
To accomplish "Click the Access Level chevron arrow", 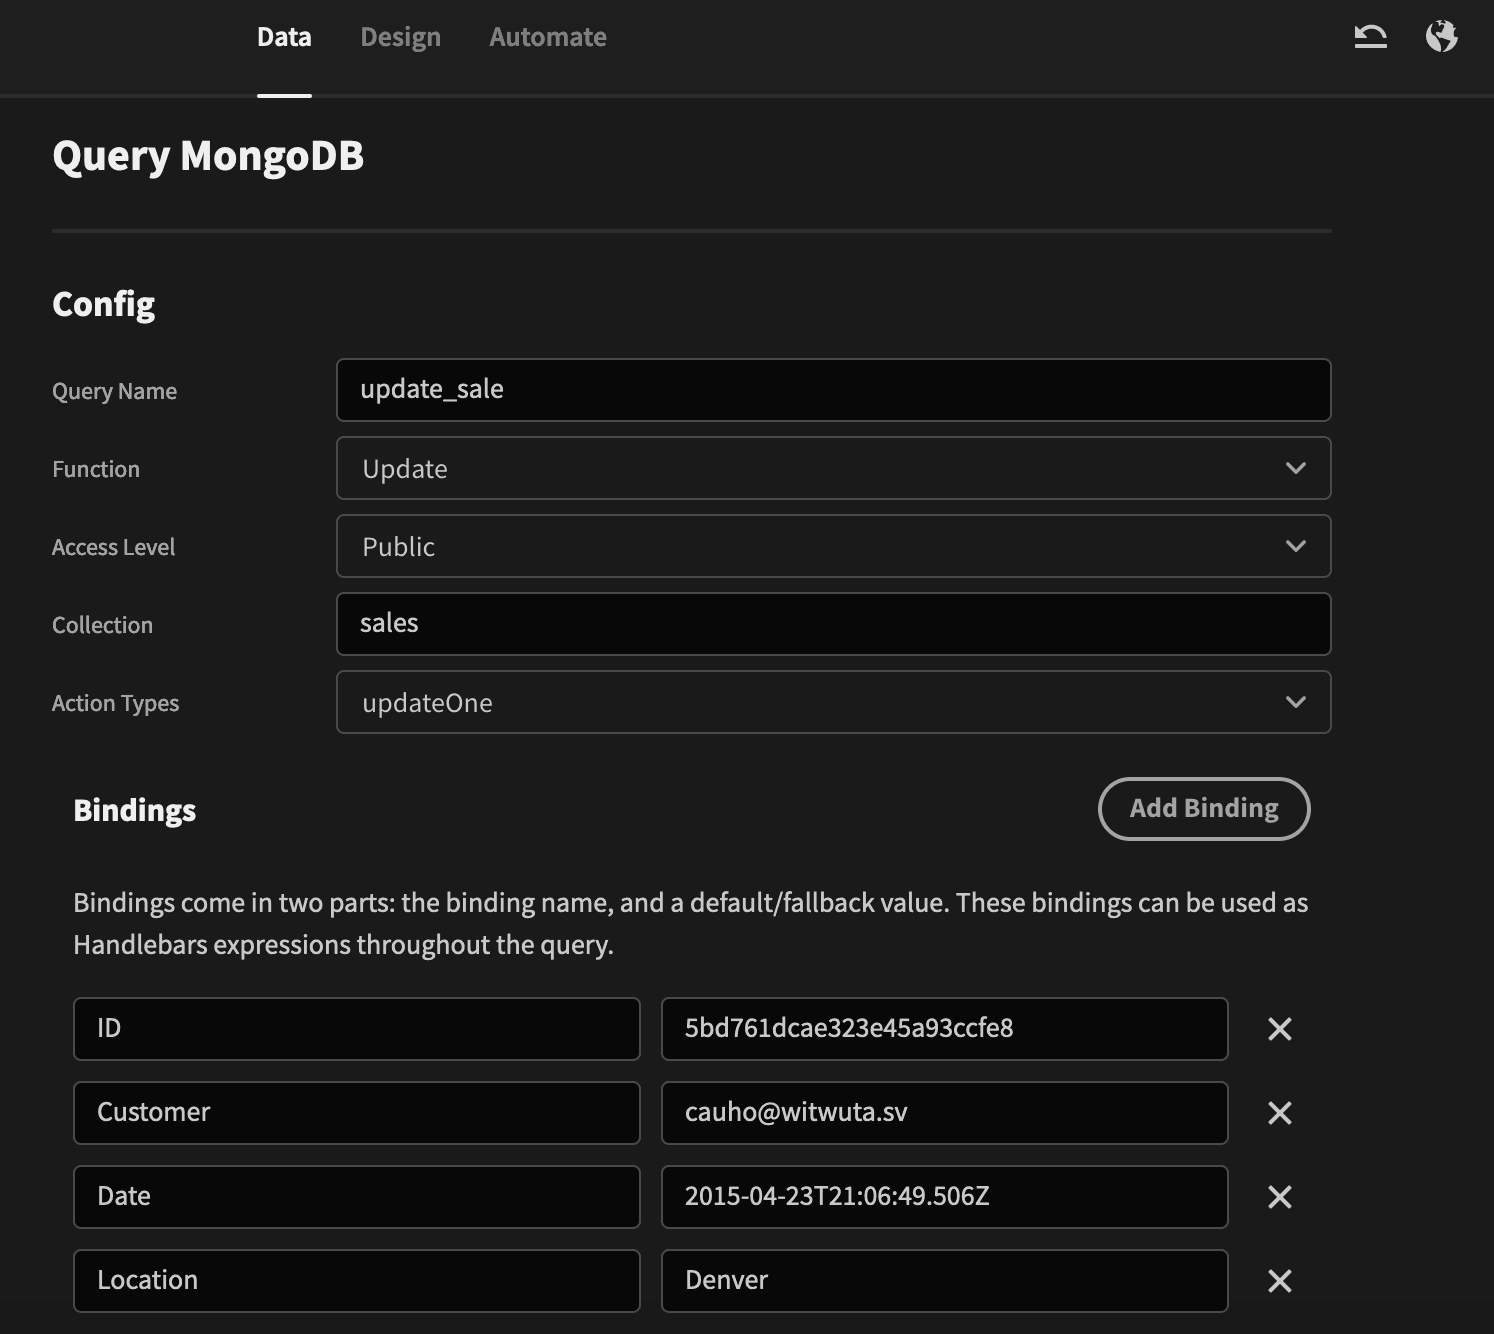I will pyautogui.click(x=1296, y=546).
